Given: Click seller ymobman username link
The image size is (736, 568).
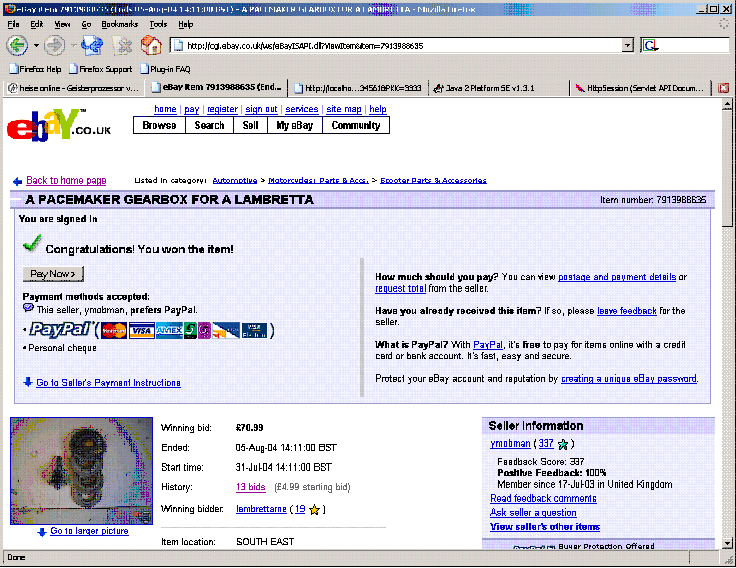Looking at the screenshot, I should [x=510, y=444].
